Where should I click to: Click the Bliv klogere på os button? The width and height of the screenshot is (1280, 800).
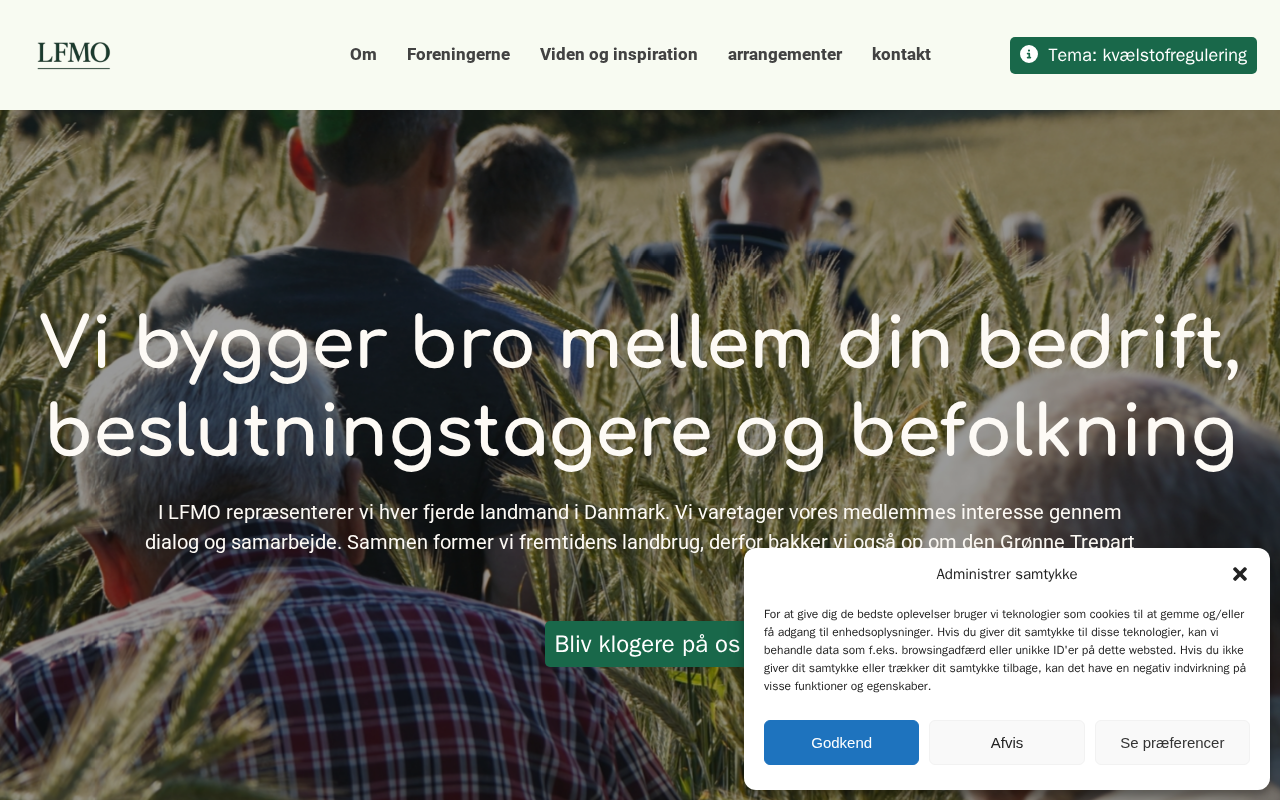(x=645, y=644)
